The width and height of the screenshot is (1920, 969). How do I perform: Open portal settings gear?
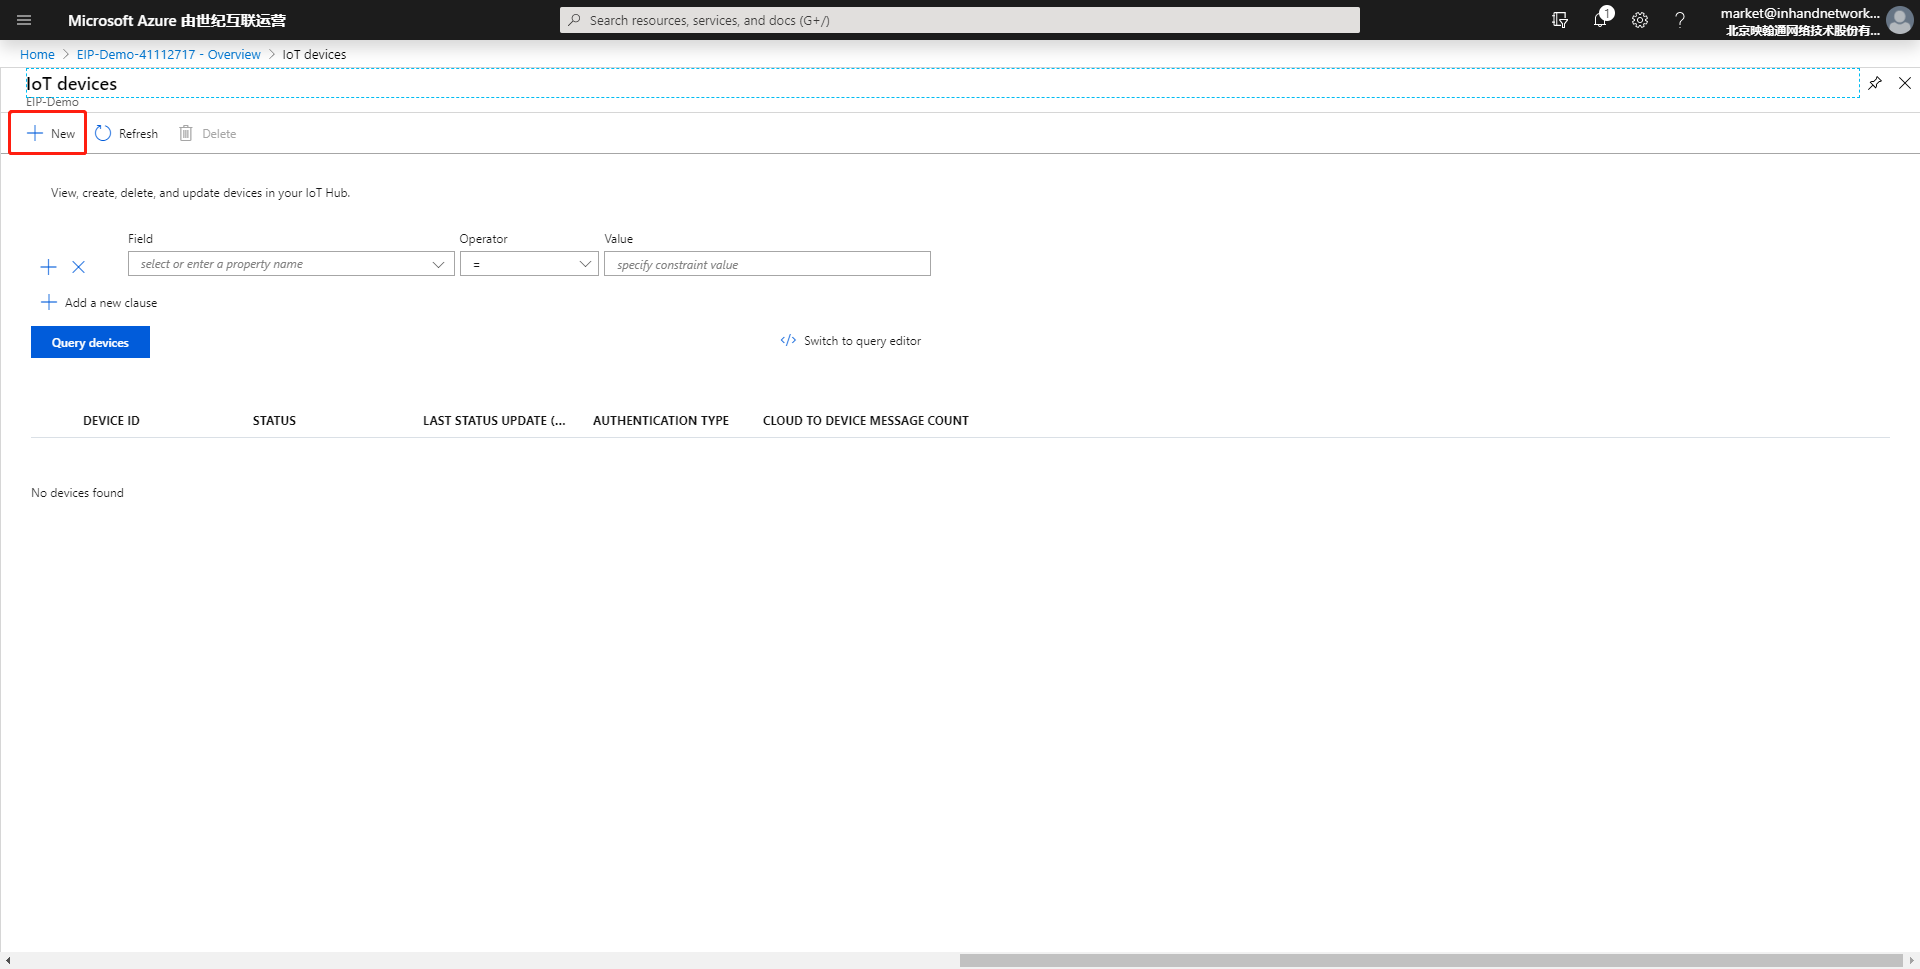1640,20
